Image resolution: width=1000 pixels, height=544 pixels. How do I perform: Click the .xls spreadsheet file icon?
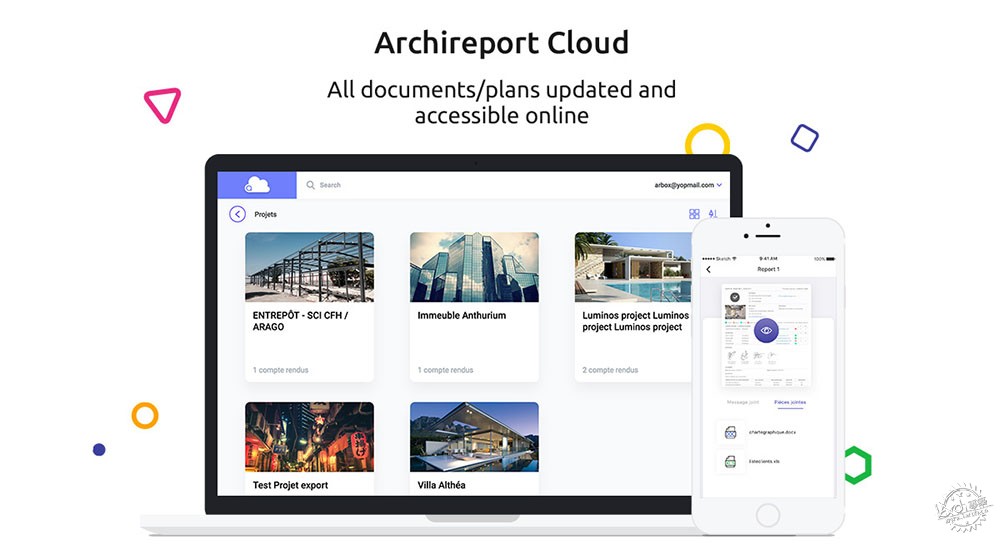tap(731, 461)
